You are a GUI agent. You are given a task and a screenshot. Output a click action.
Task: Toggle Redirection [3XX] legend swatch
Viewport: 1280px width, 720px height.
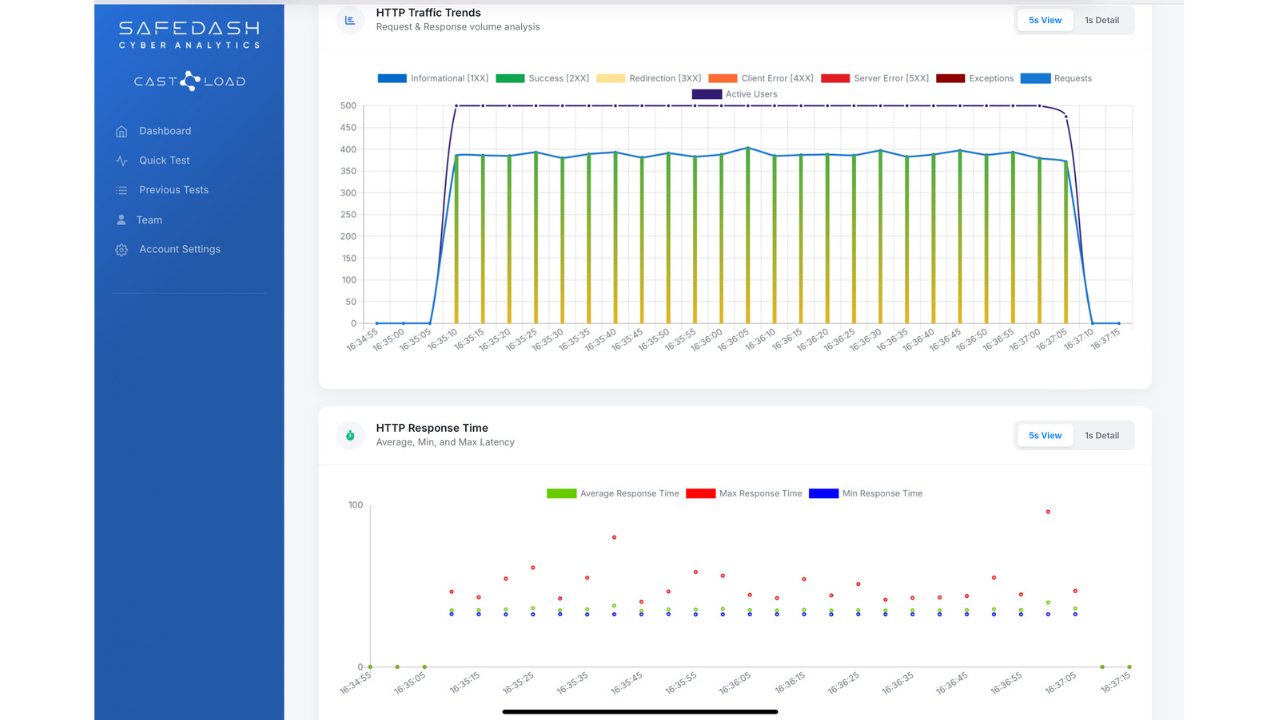tap(611, 78)
